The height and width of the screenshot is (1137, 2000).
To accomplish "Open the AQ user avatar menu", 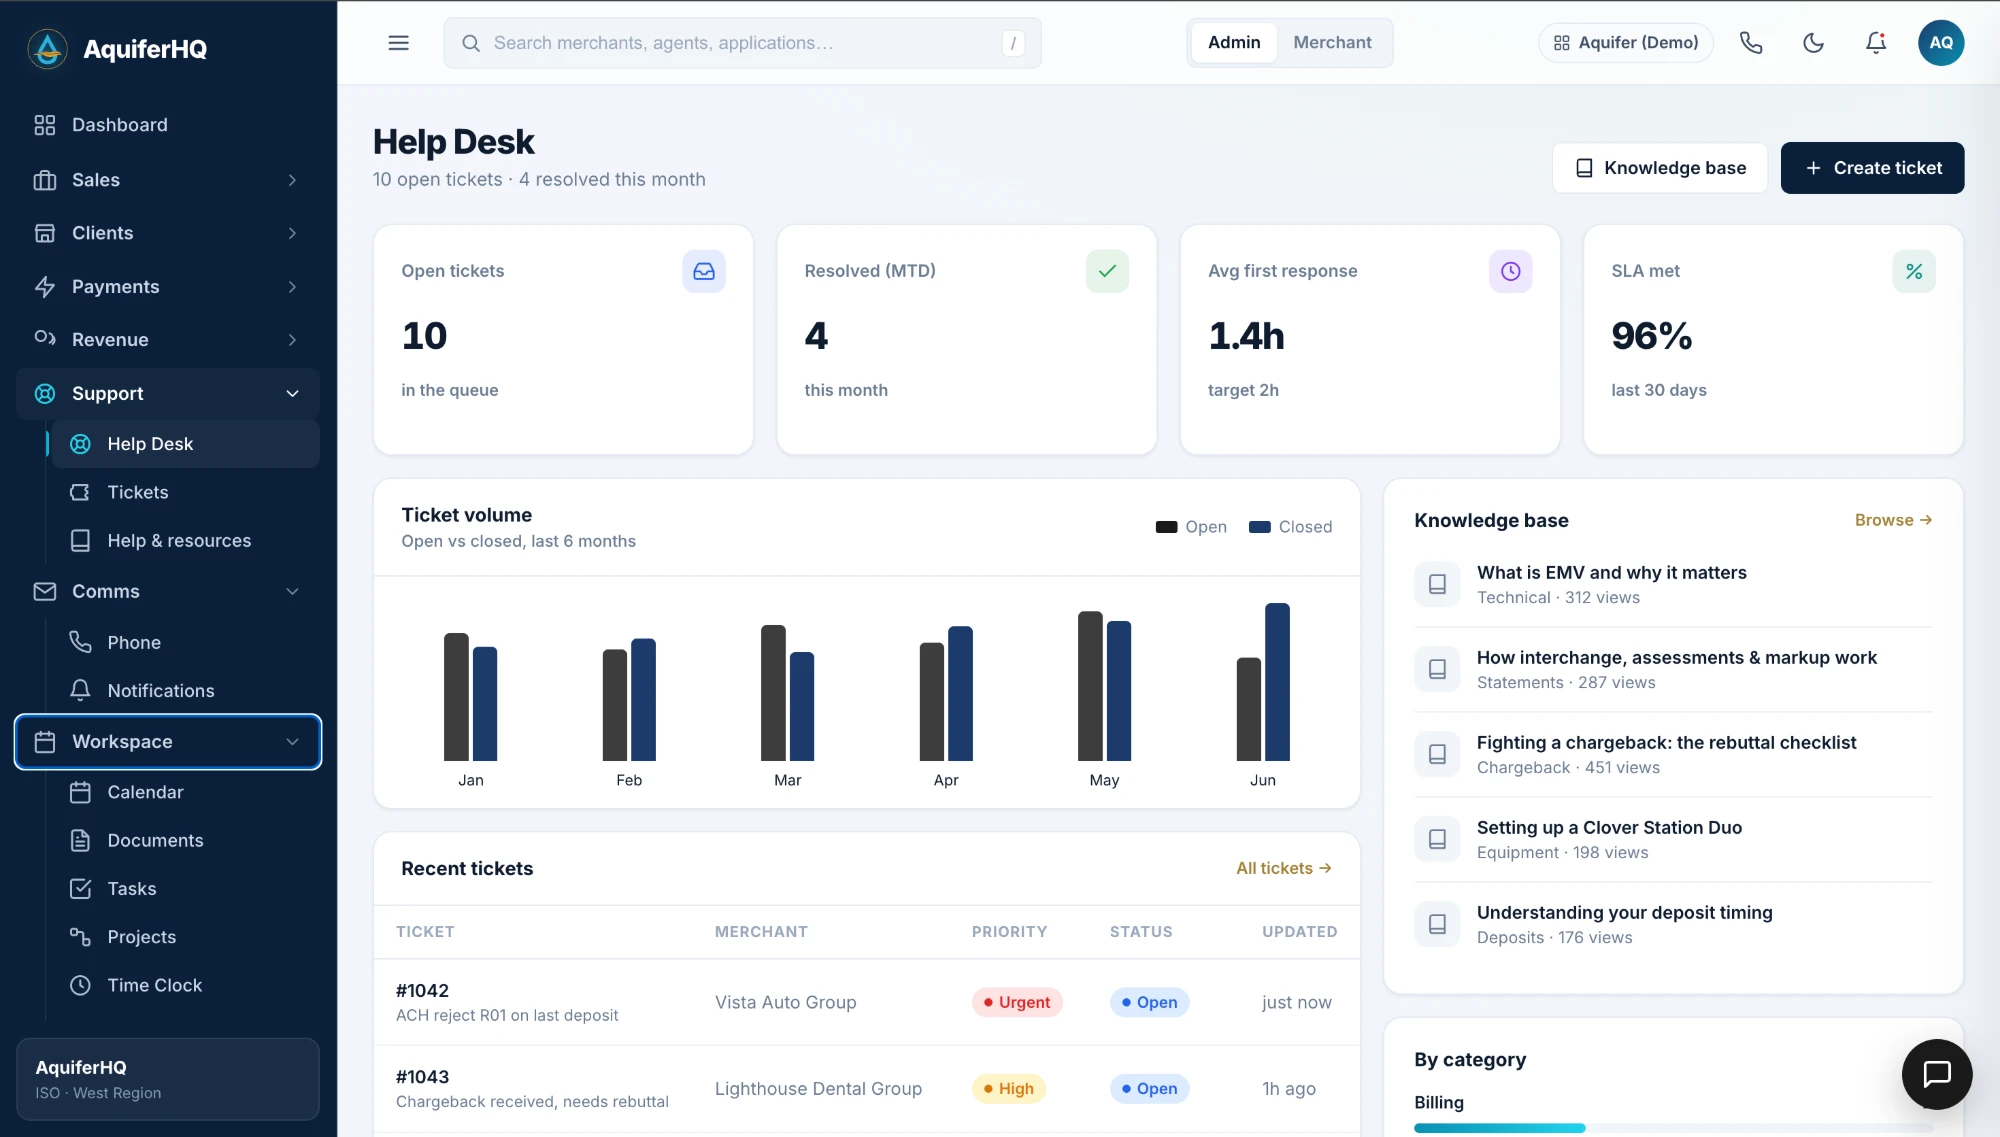I will [1941, 43].
